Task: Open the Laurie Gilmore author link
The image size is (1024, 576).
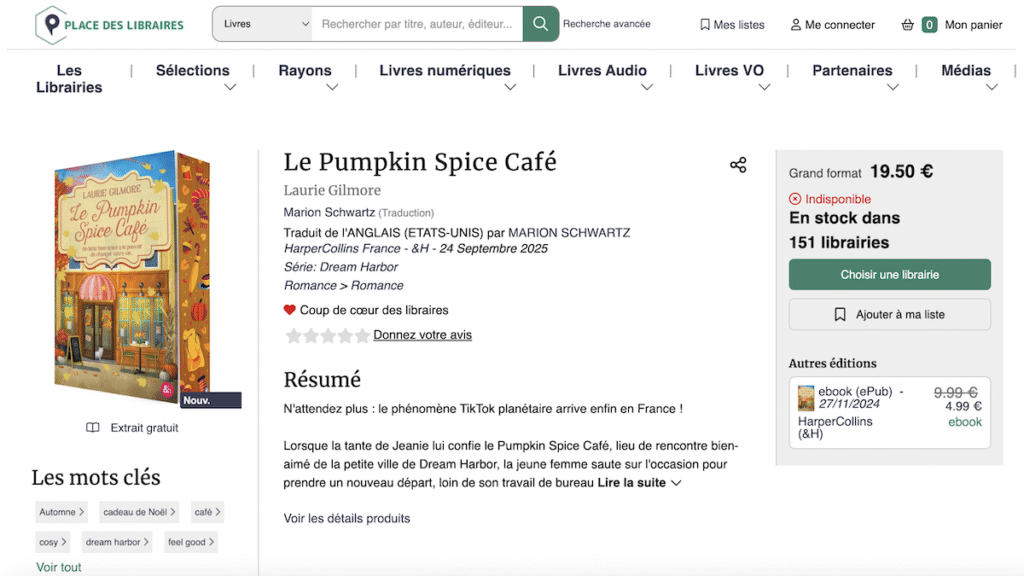Action: coord(332,190)
